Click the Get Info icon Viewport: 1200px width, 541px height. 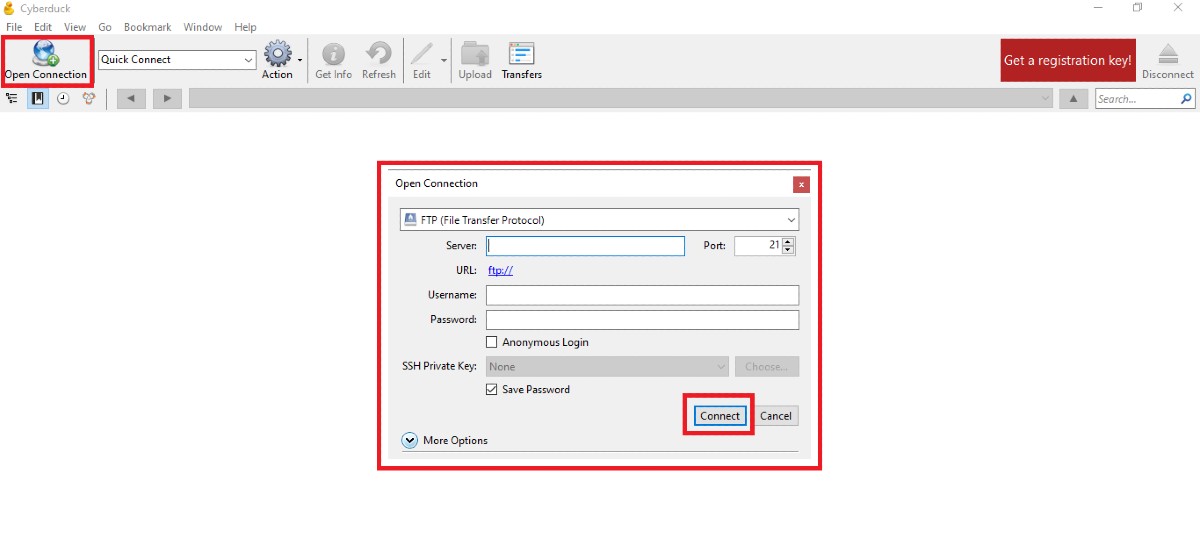click(x=333, y=54)
